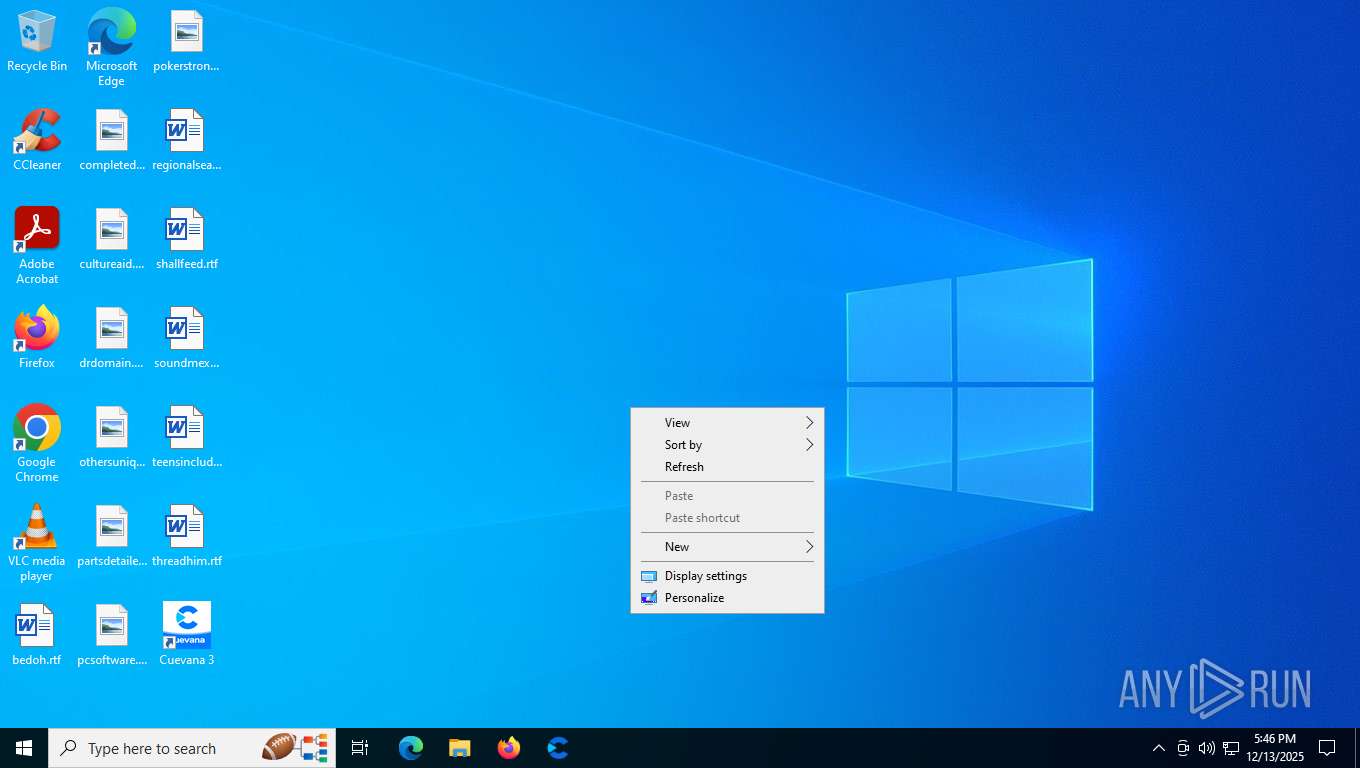Select the pokerstron image file icon
The width and height of the screenshot is (1360, 768).
tap(186, 42)
